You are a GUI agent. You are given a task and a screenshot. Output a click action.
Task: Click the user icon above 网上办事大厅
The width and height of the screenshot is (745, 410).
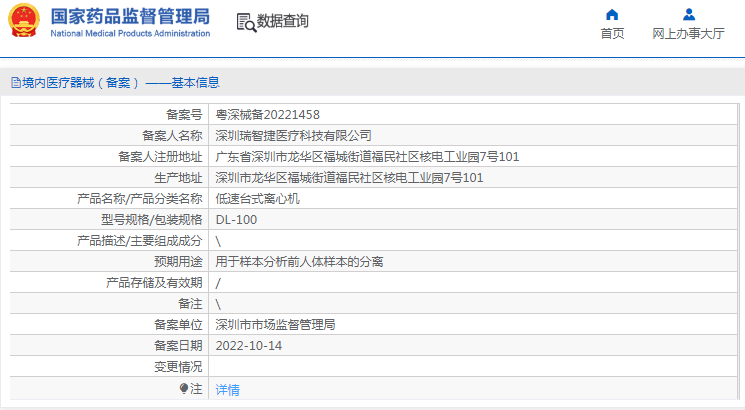click(x=688, y=14)
